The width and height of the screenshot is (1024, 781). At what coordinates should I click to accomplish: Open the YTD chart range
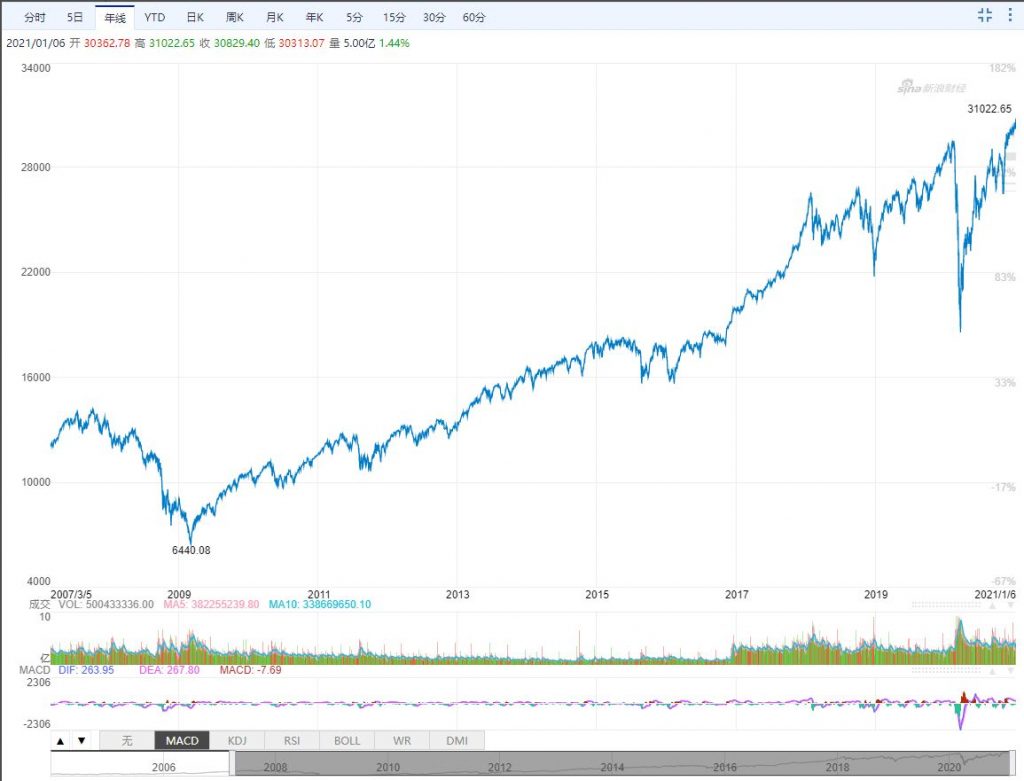pyautogui.click(x=155, y=18)
